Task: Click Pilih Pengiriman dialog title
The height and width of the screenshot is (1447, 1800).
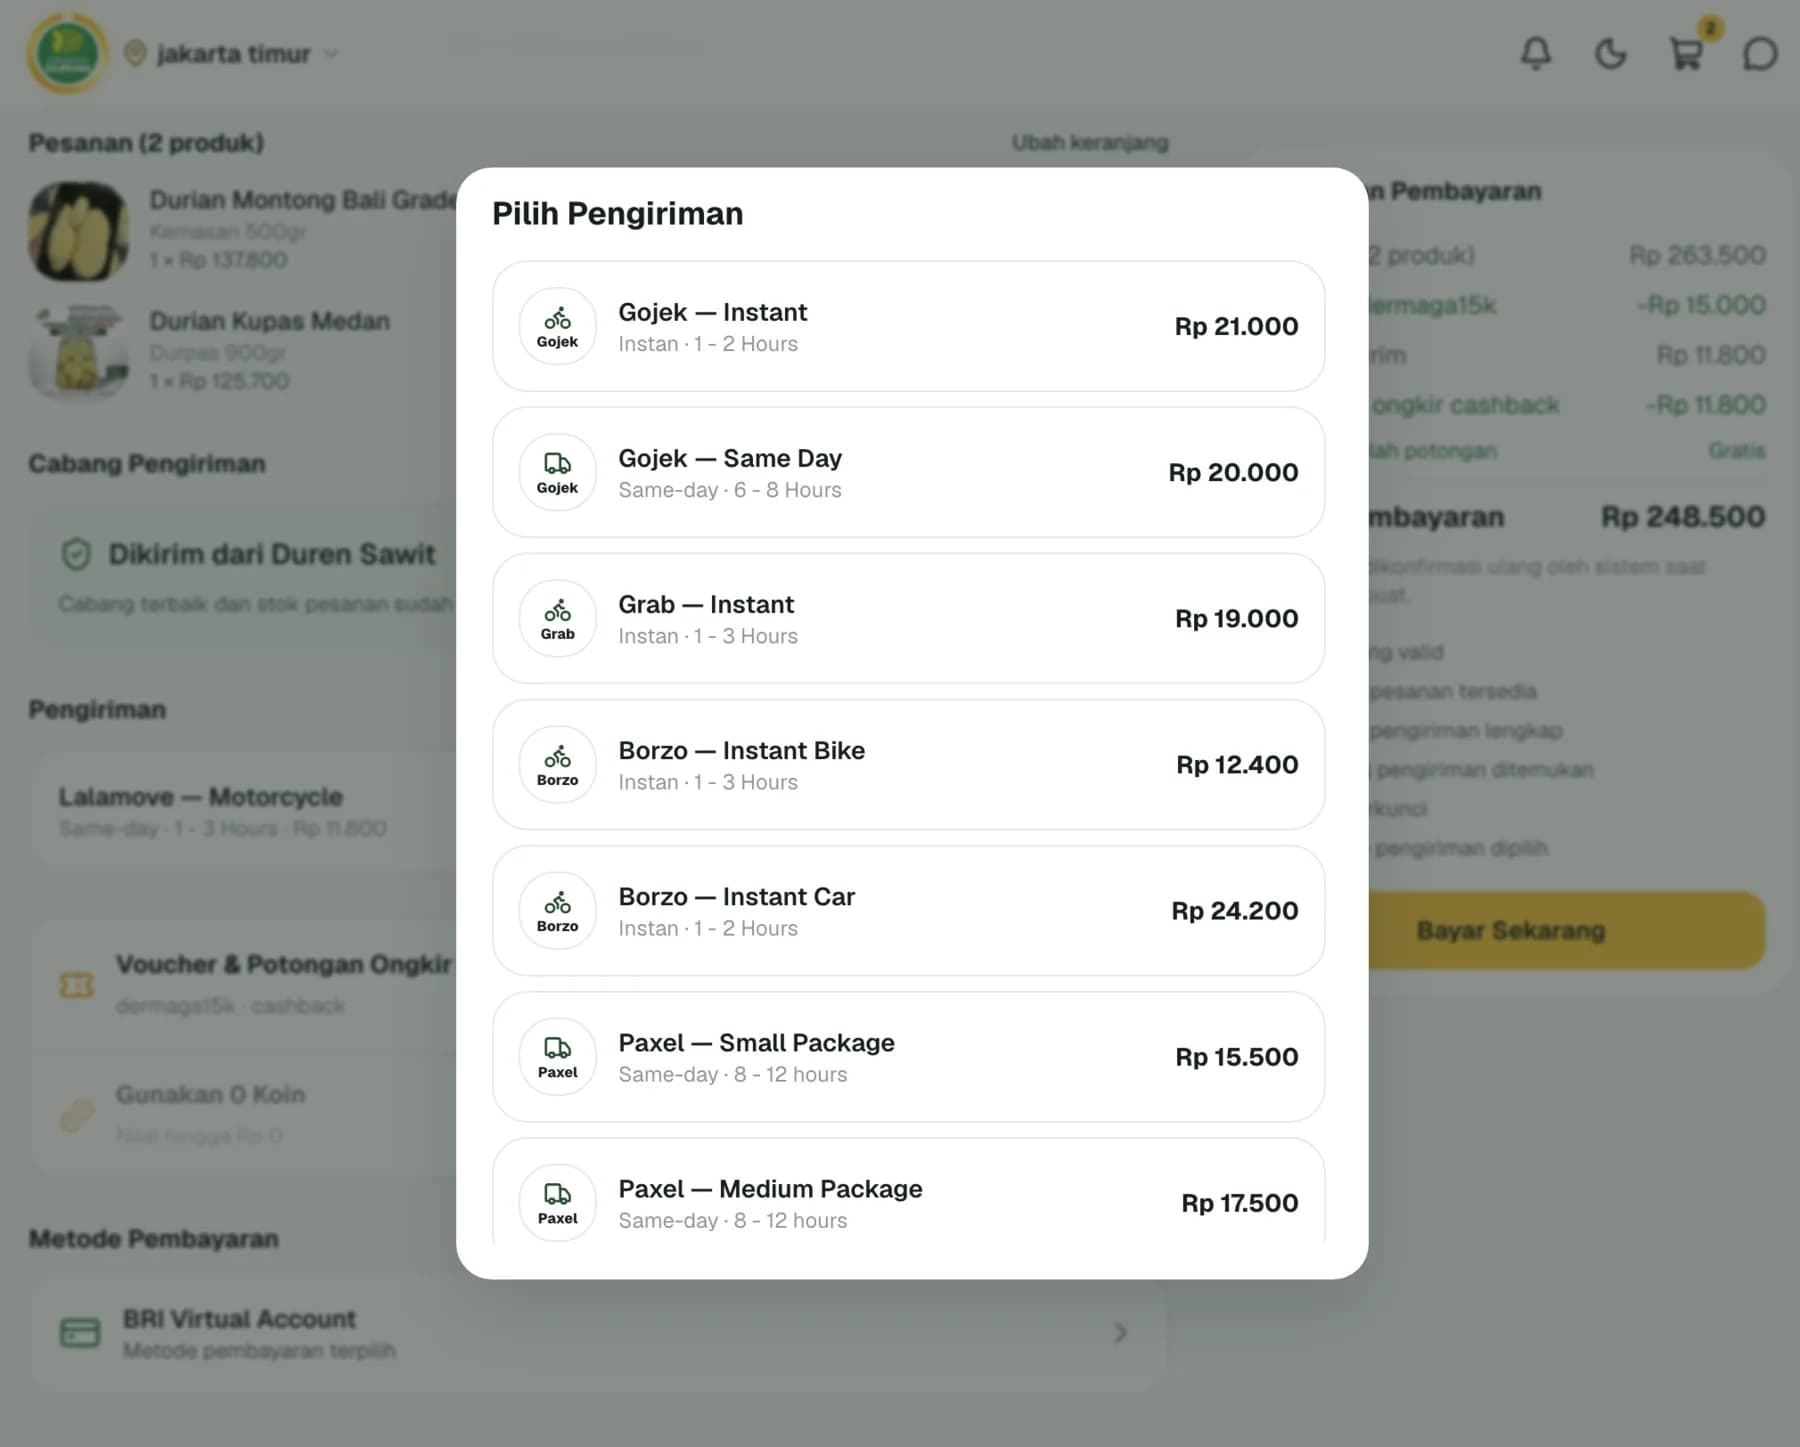Action: tap(617, 213)
